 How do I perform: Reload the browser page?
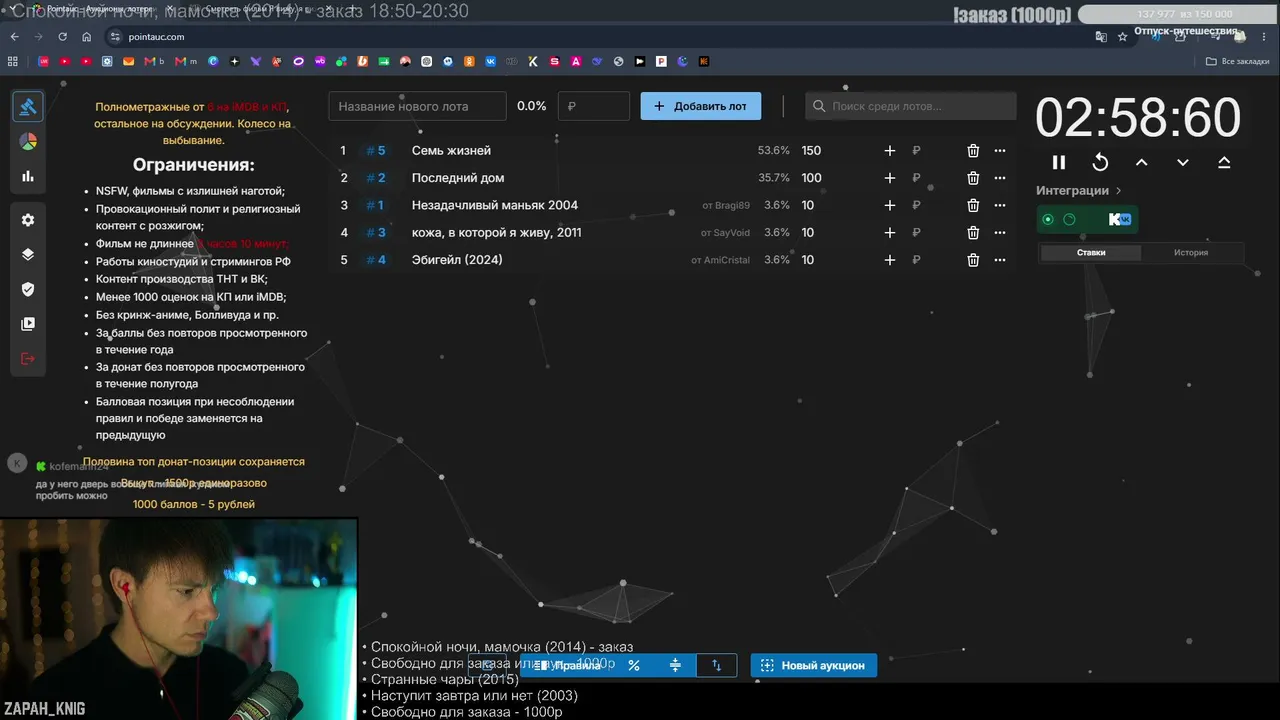point(63,36)
